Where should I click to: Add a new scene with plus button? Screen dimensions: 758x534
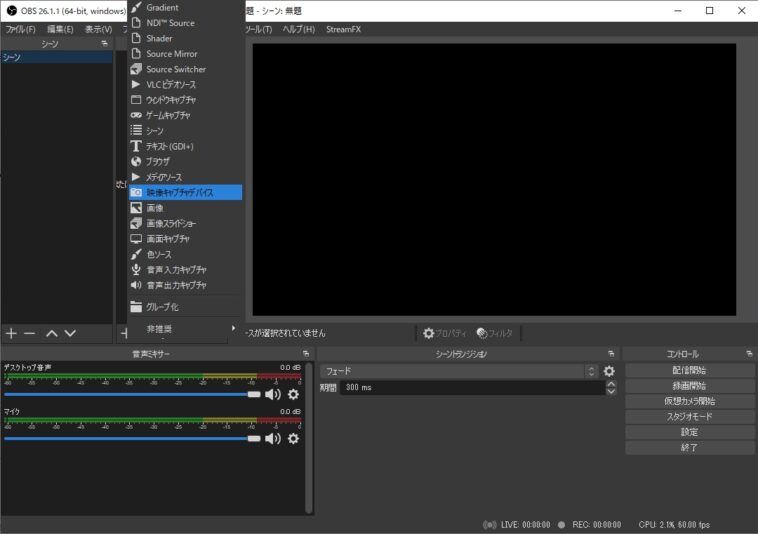(11, 333)
